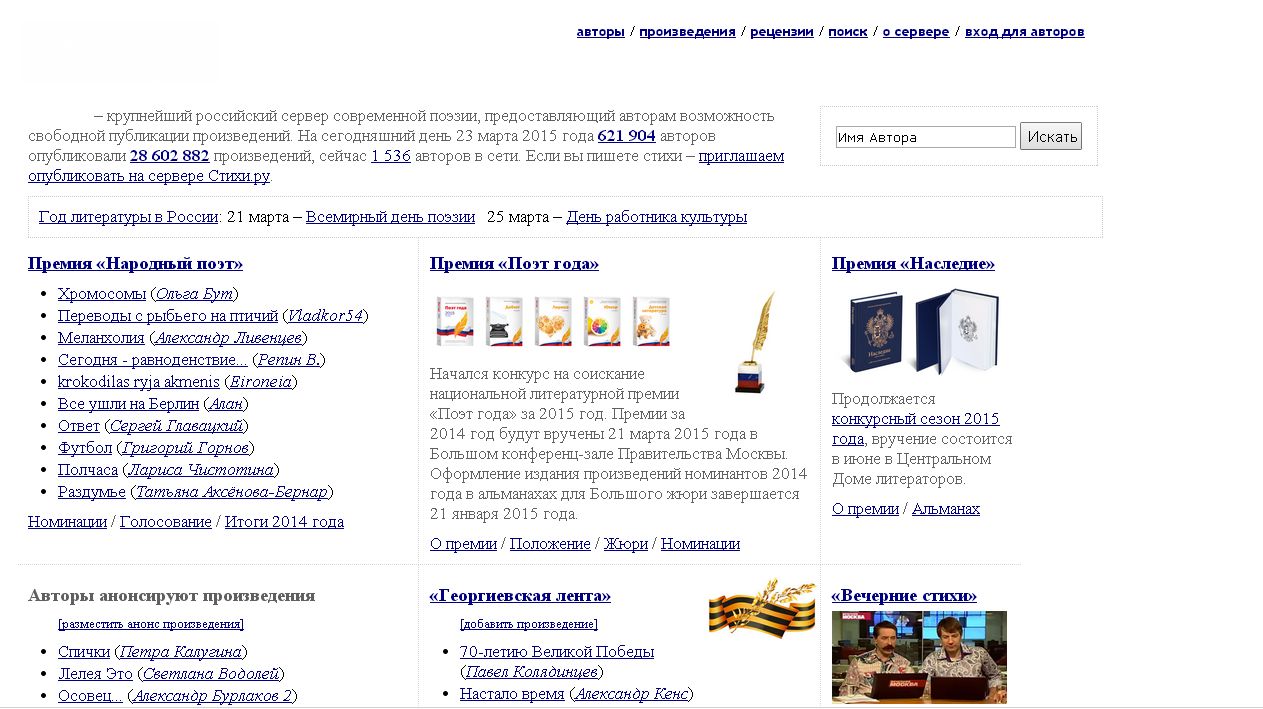This screenshot has width=1263, height=709.
Task: Follow the «Всемирный день поэзии» link
Action: 390,217
